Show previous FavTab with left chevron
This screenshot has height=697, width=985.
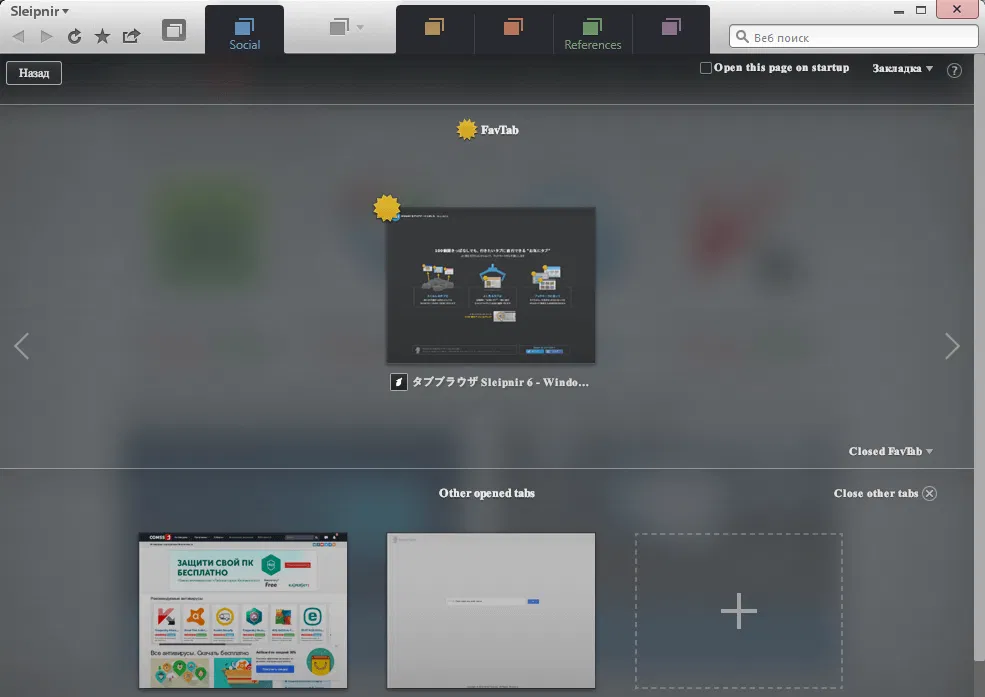coord(22,346)
